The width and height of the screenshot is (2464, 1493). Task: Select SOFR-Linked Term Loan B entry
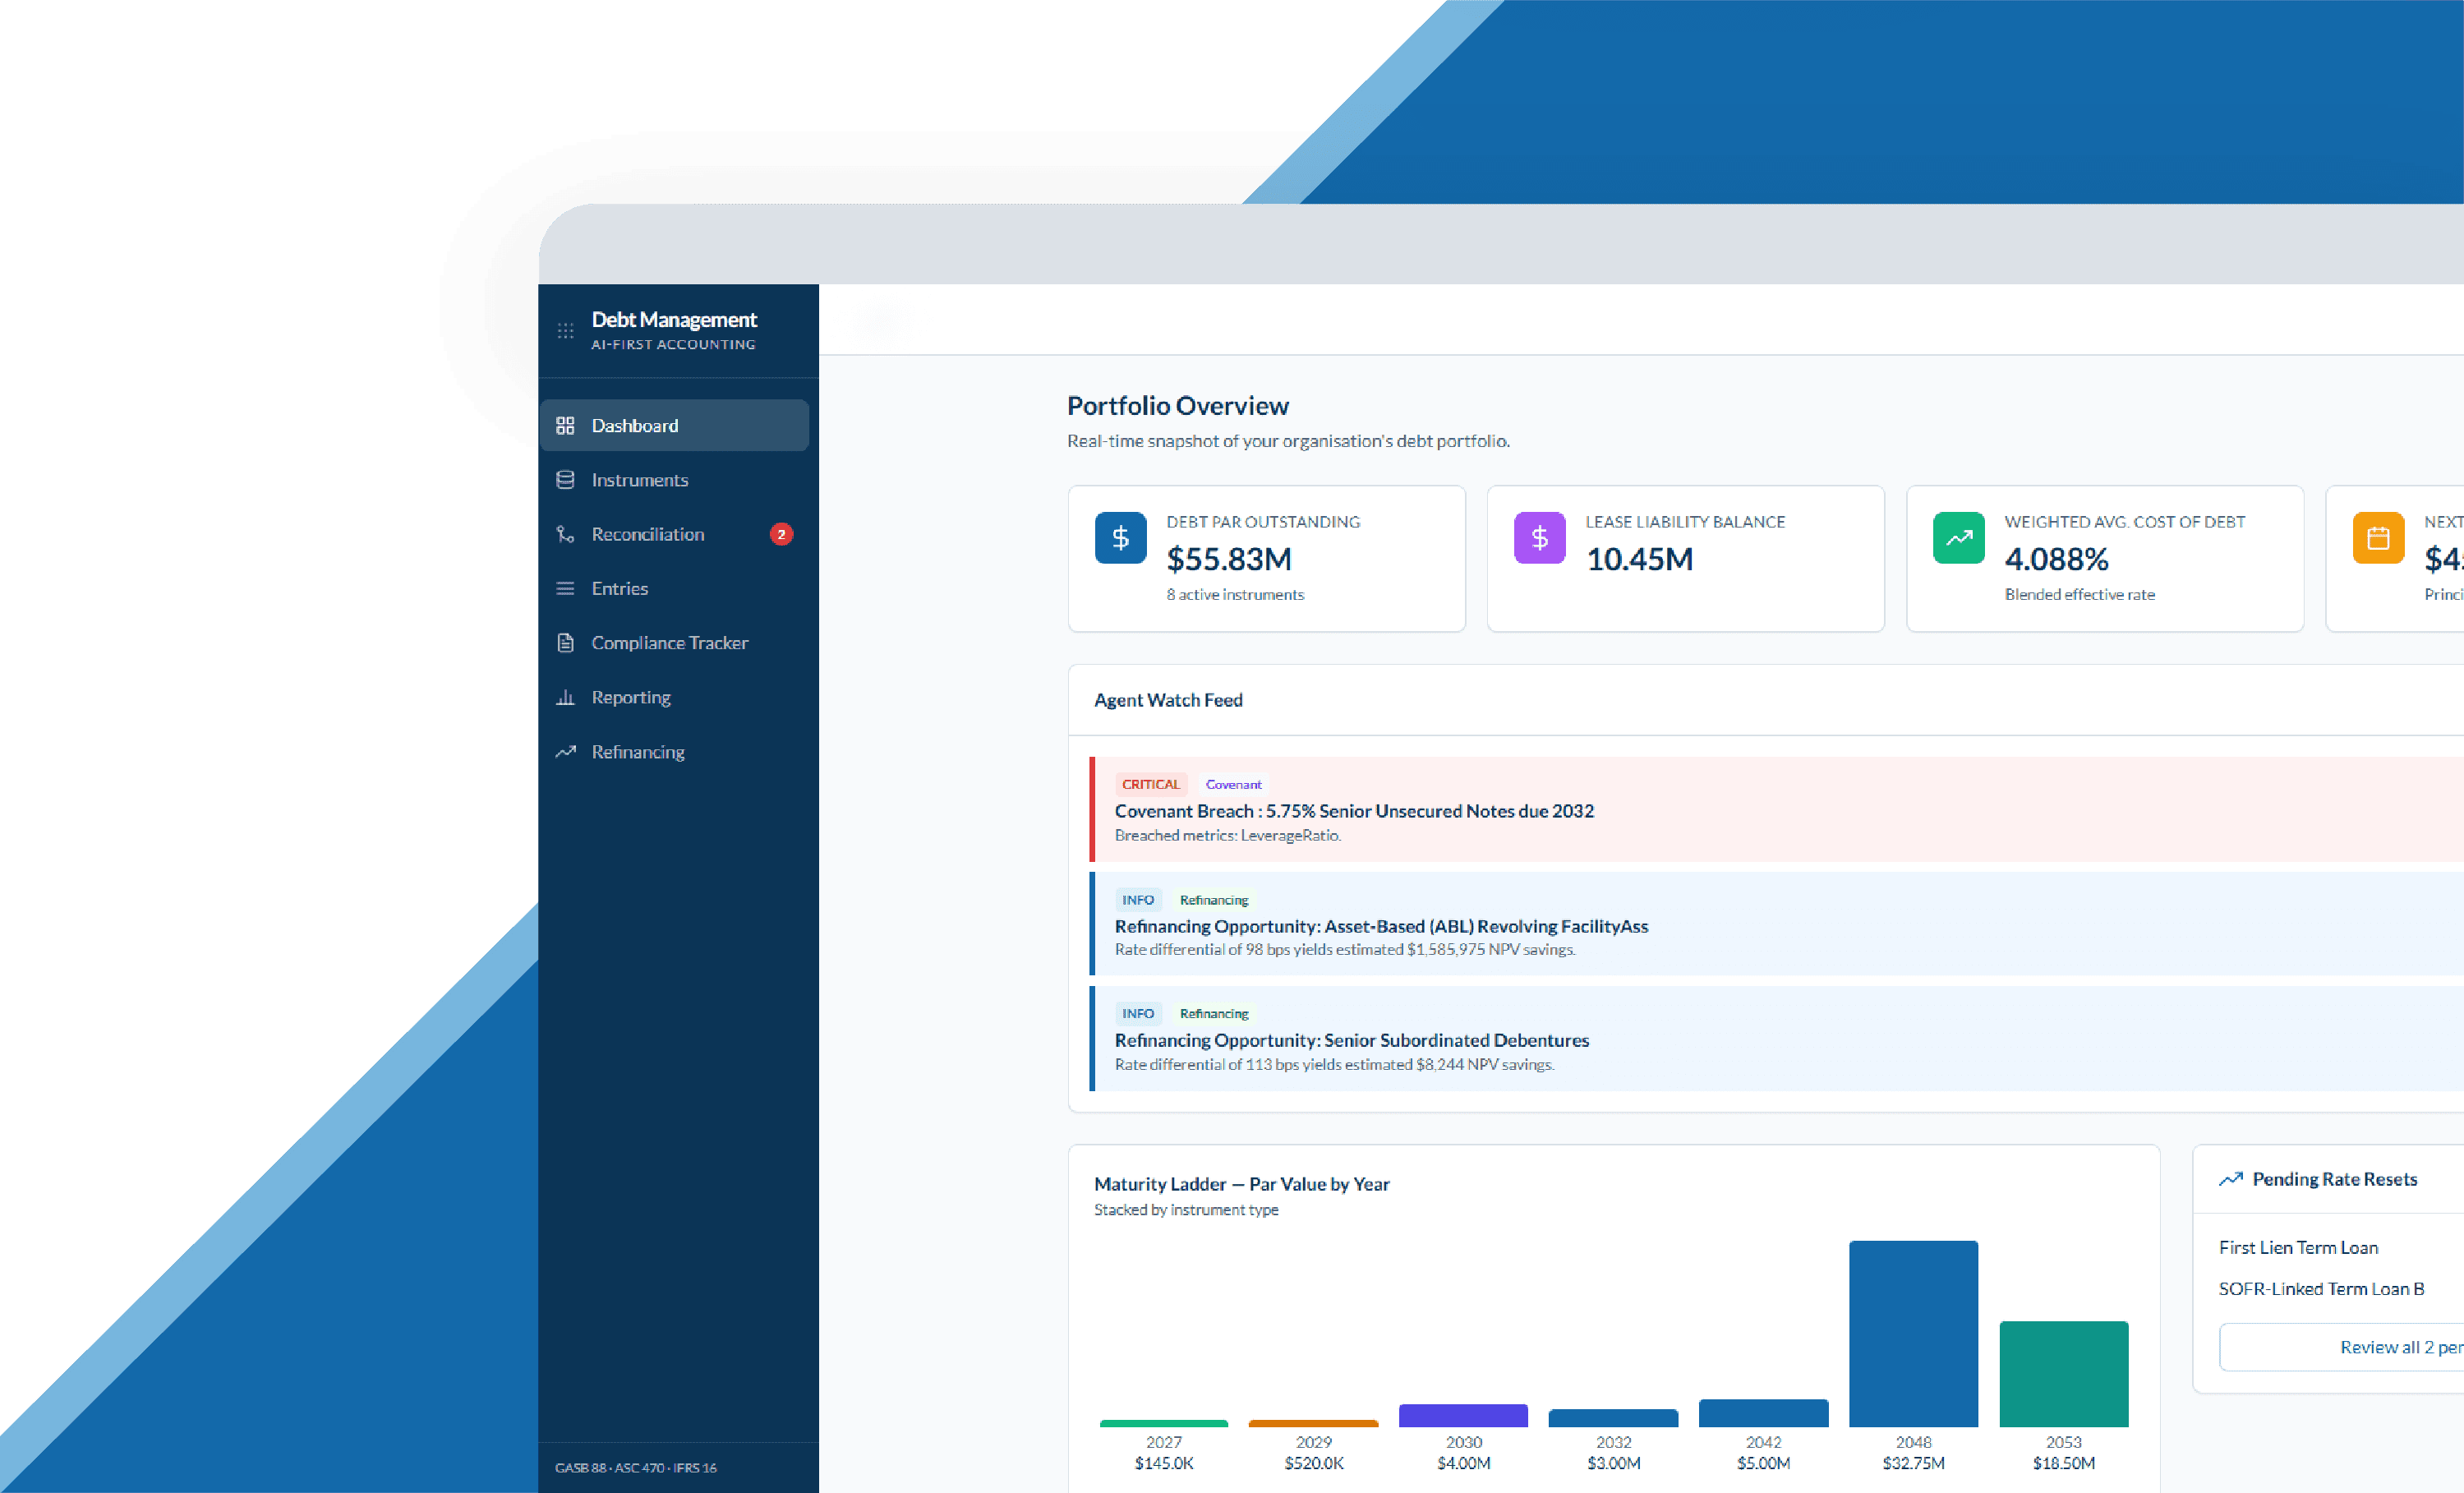(2321, 1288)
